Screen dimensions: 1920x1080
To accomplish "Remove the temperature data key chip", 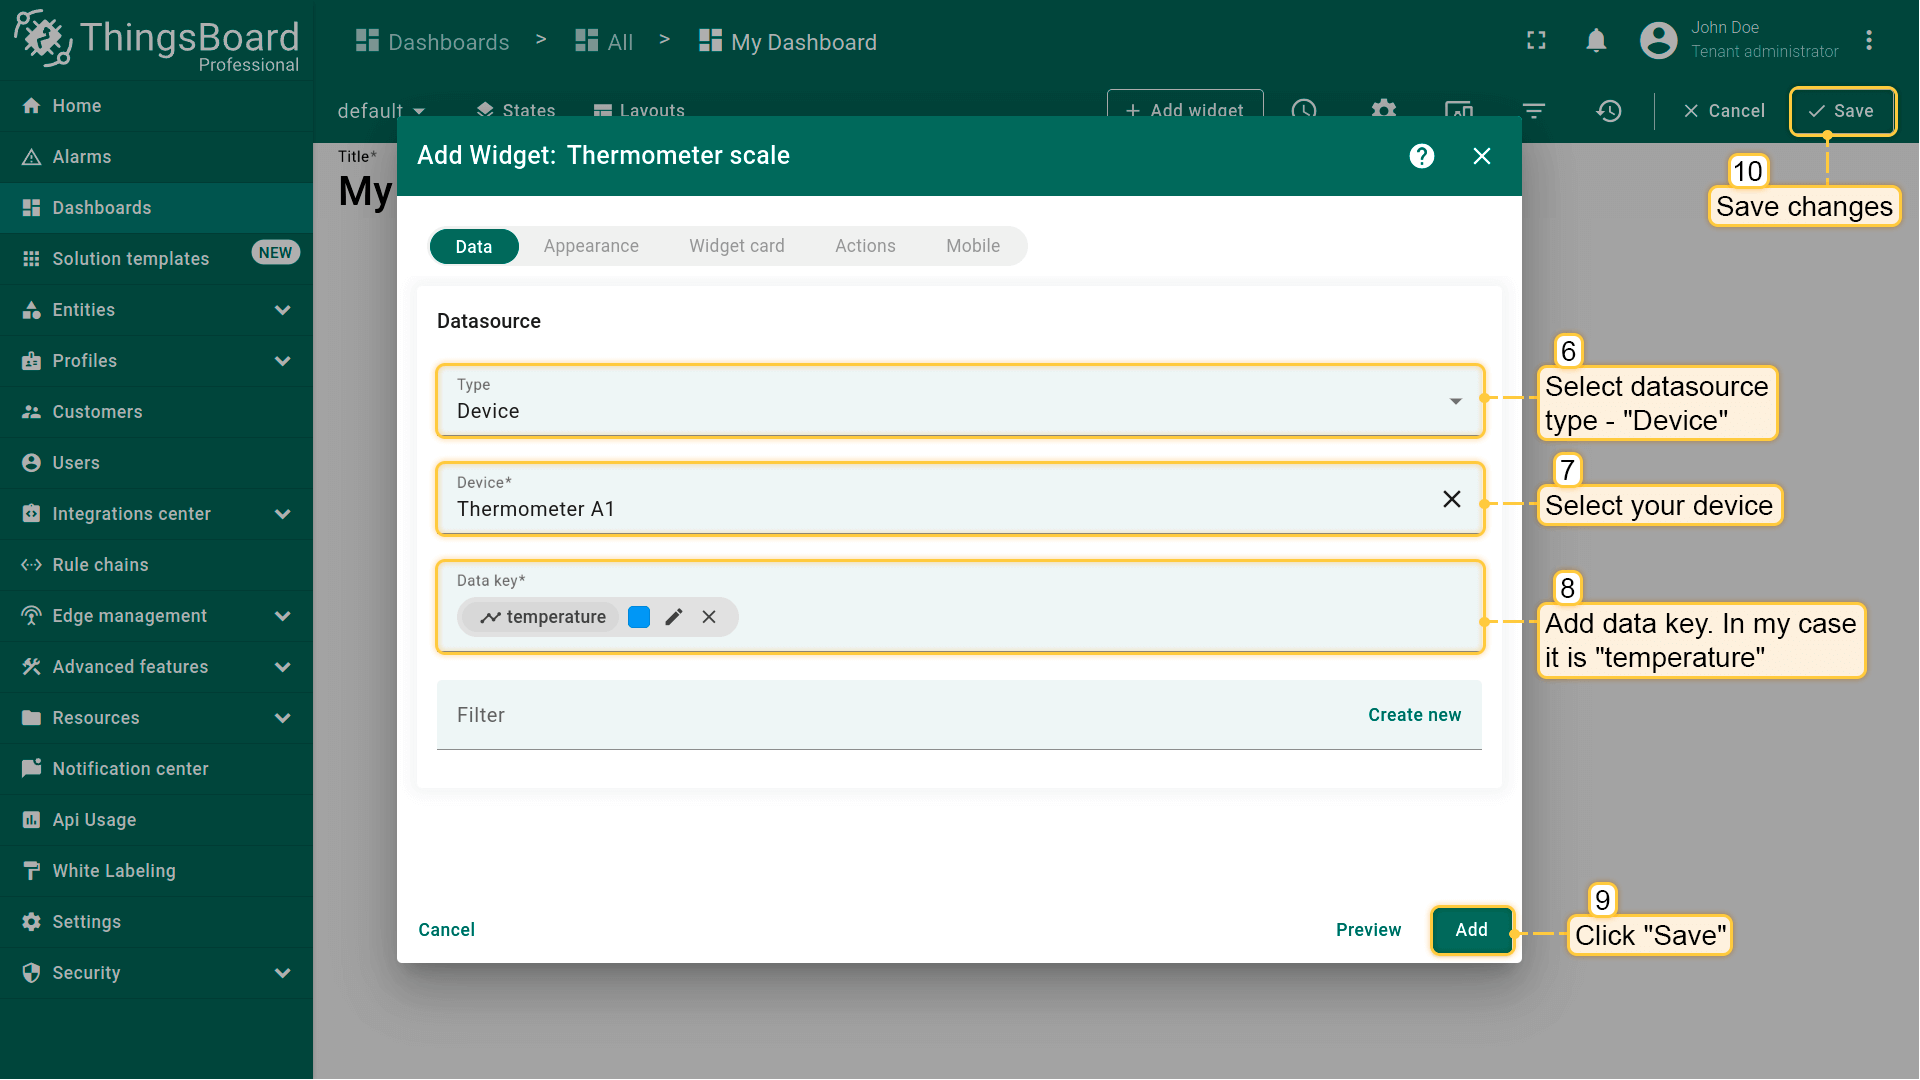I will click(x=709, y=617).
